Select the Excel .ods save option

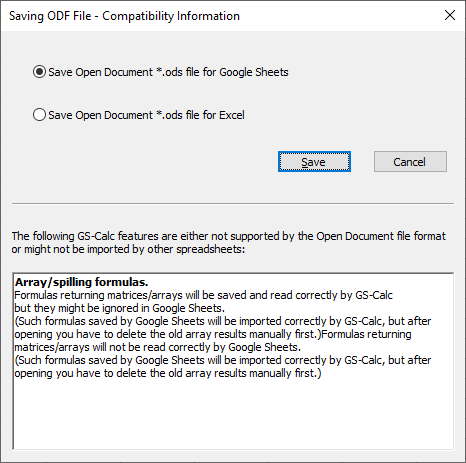pyautogui.click(x=39, y=115)
